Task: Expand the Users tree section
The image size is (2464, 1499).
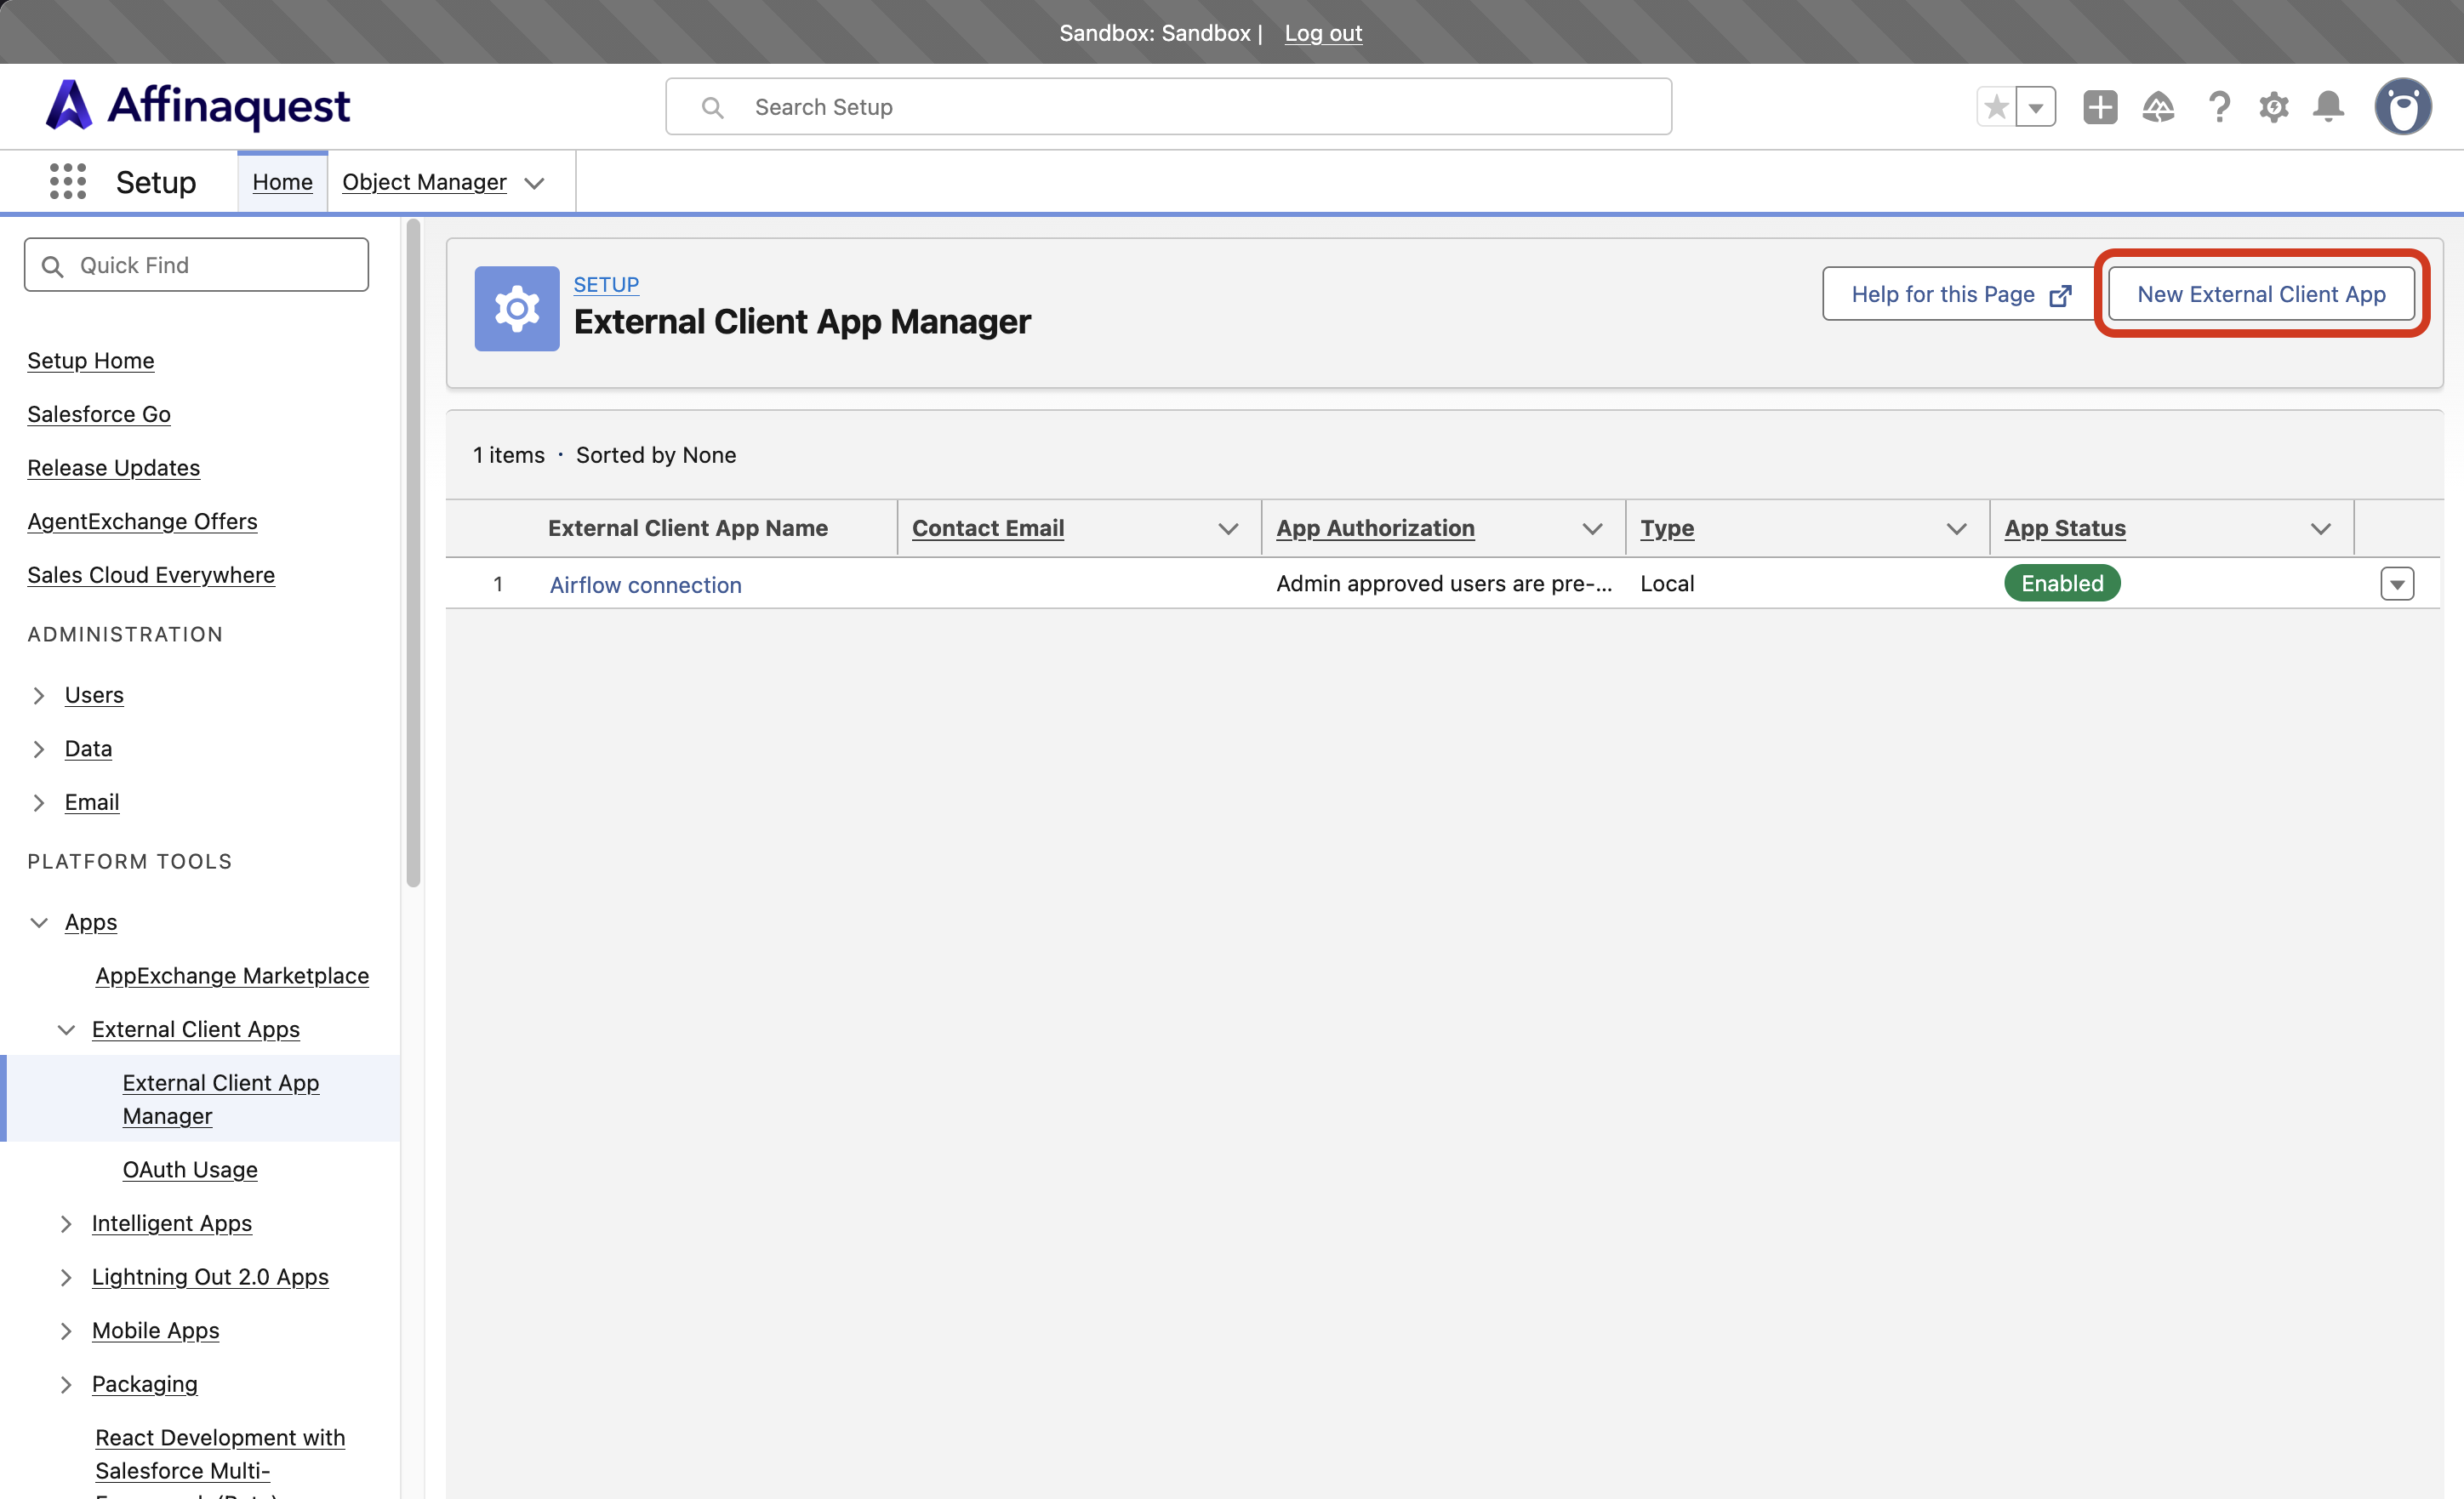Action: 39,695
